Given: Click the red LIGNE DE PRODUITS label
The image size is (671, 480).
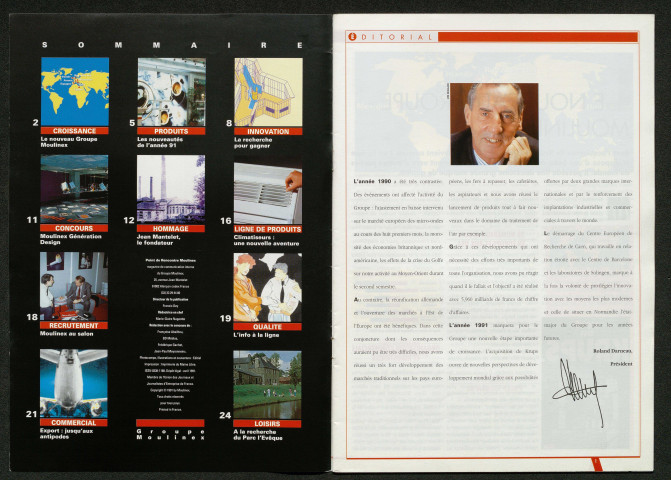Looking at the screenshot, I should coord(268,228).
